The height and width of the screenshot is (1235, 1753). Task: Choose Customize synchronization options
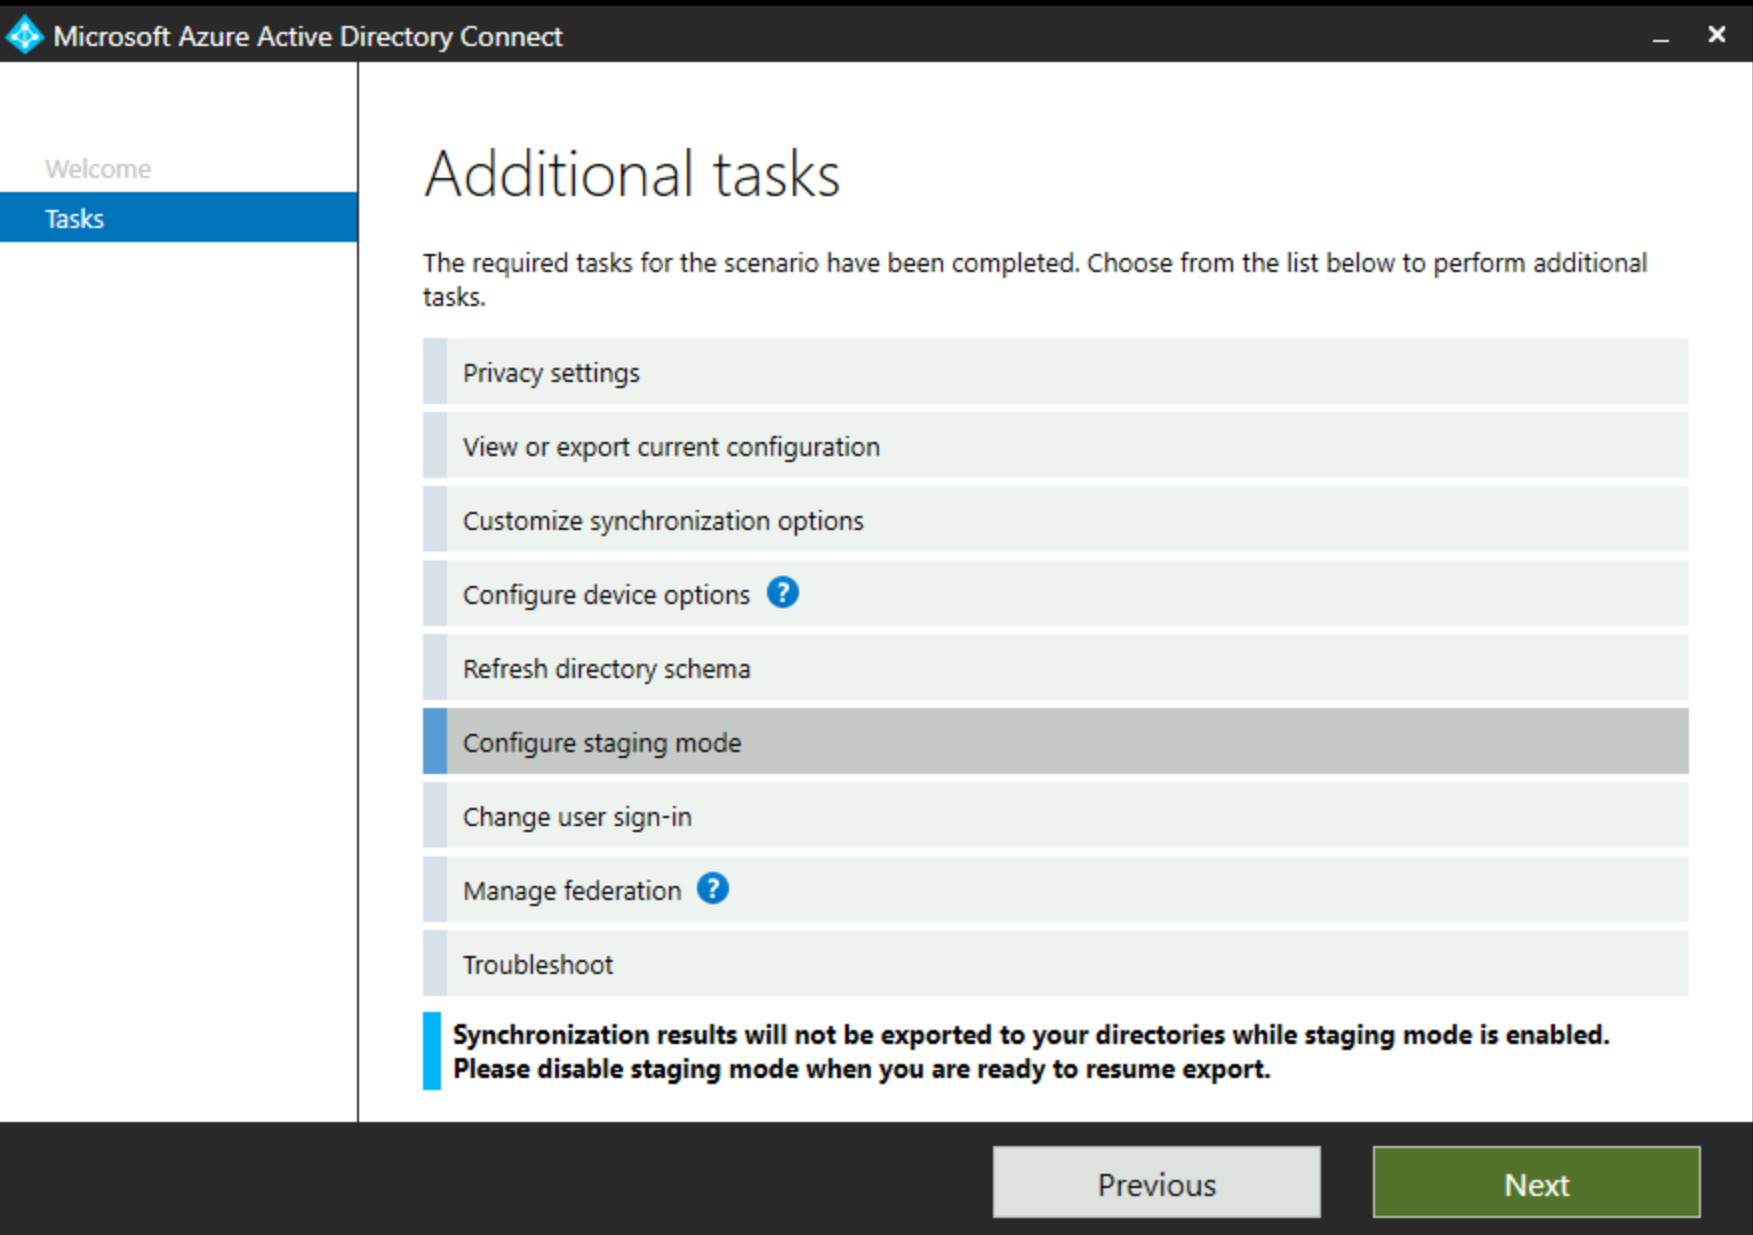tap(1055, 520)
